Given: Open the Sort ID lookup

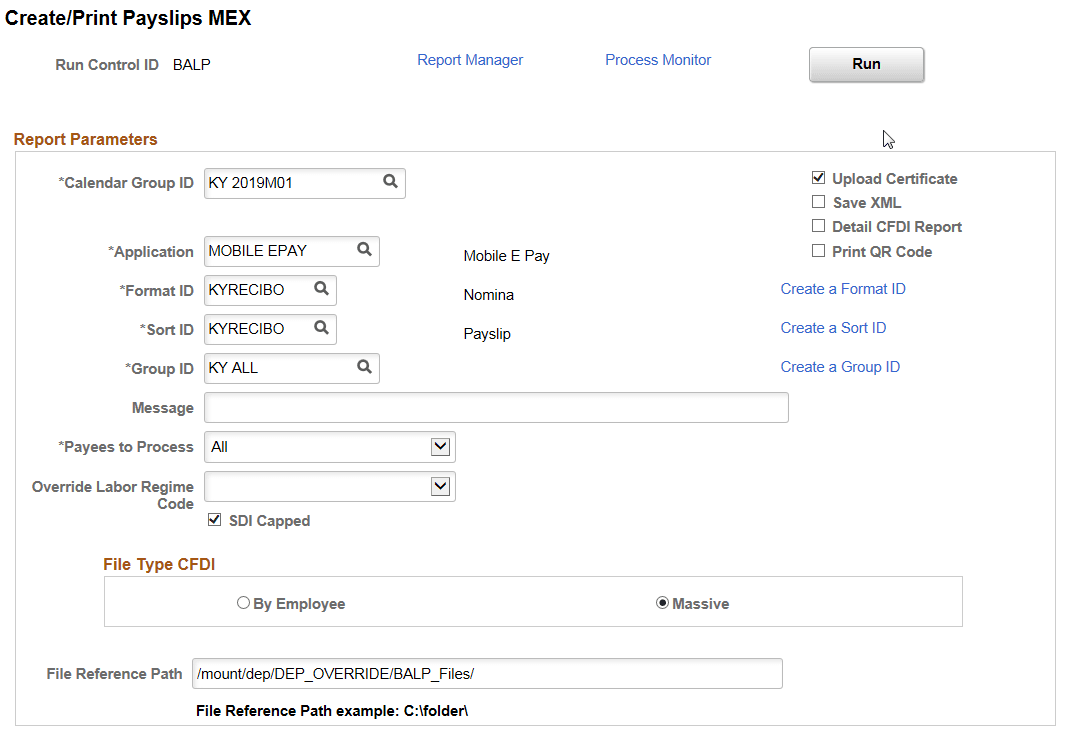Looking at the screenshot, I should [323, 329].
